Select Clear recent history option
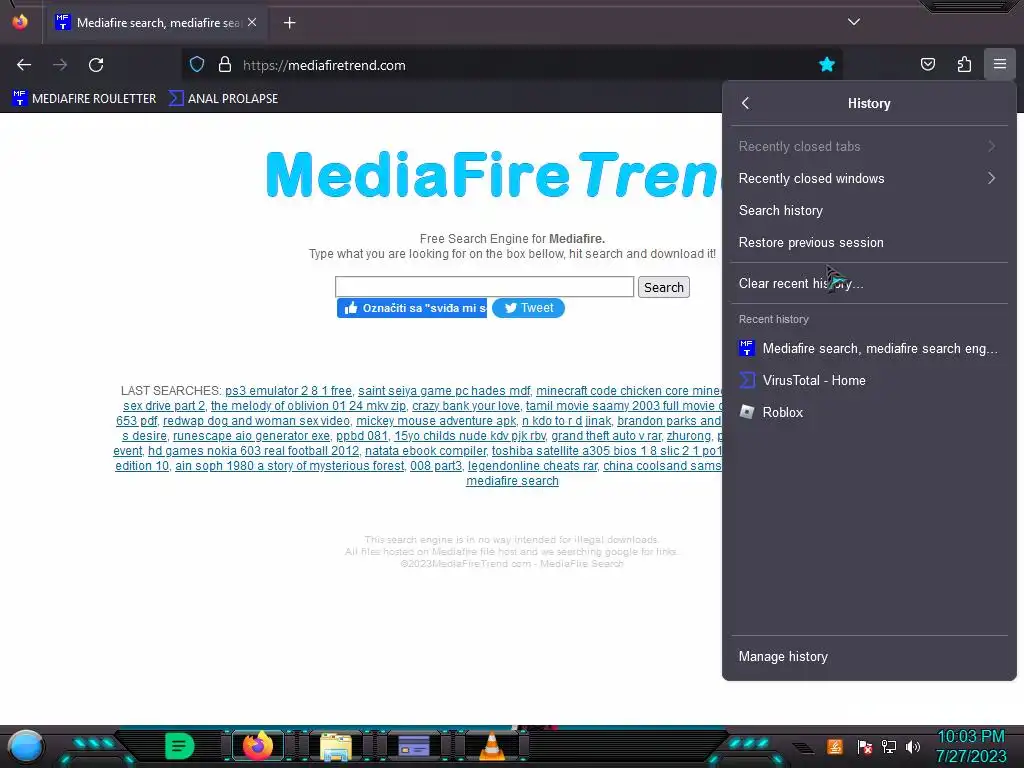Image resolution: width=1024 pixels, height=768 pixels. (869, 283)
